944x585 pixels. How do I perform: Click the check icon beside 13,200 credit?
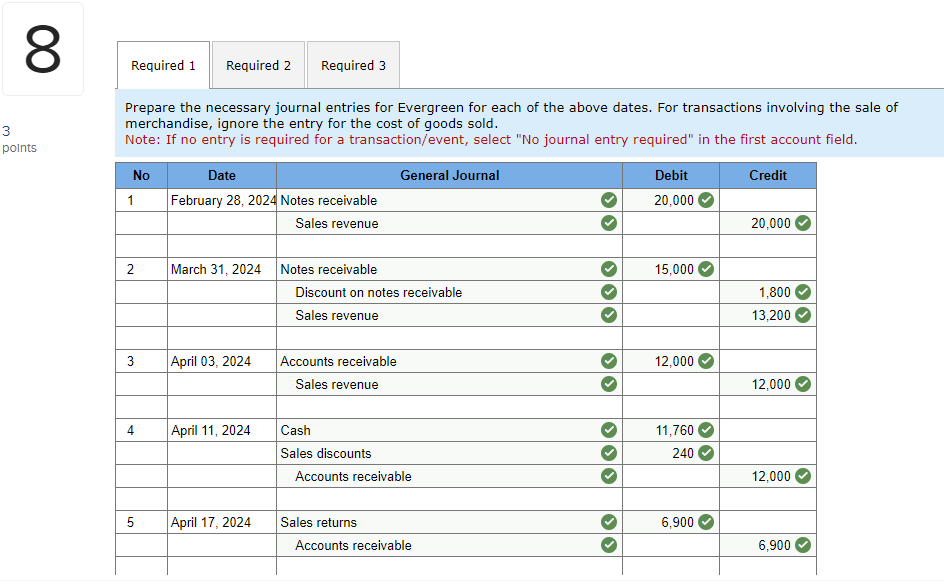click(803, 315)
